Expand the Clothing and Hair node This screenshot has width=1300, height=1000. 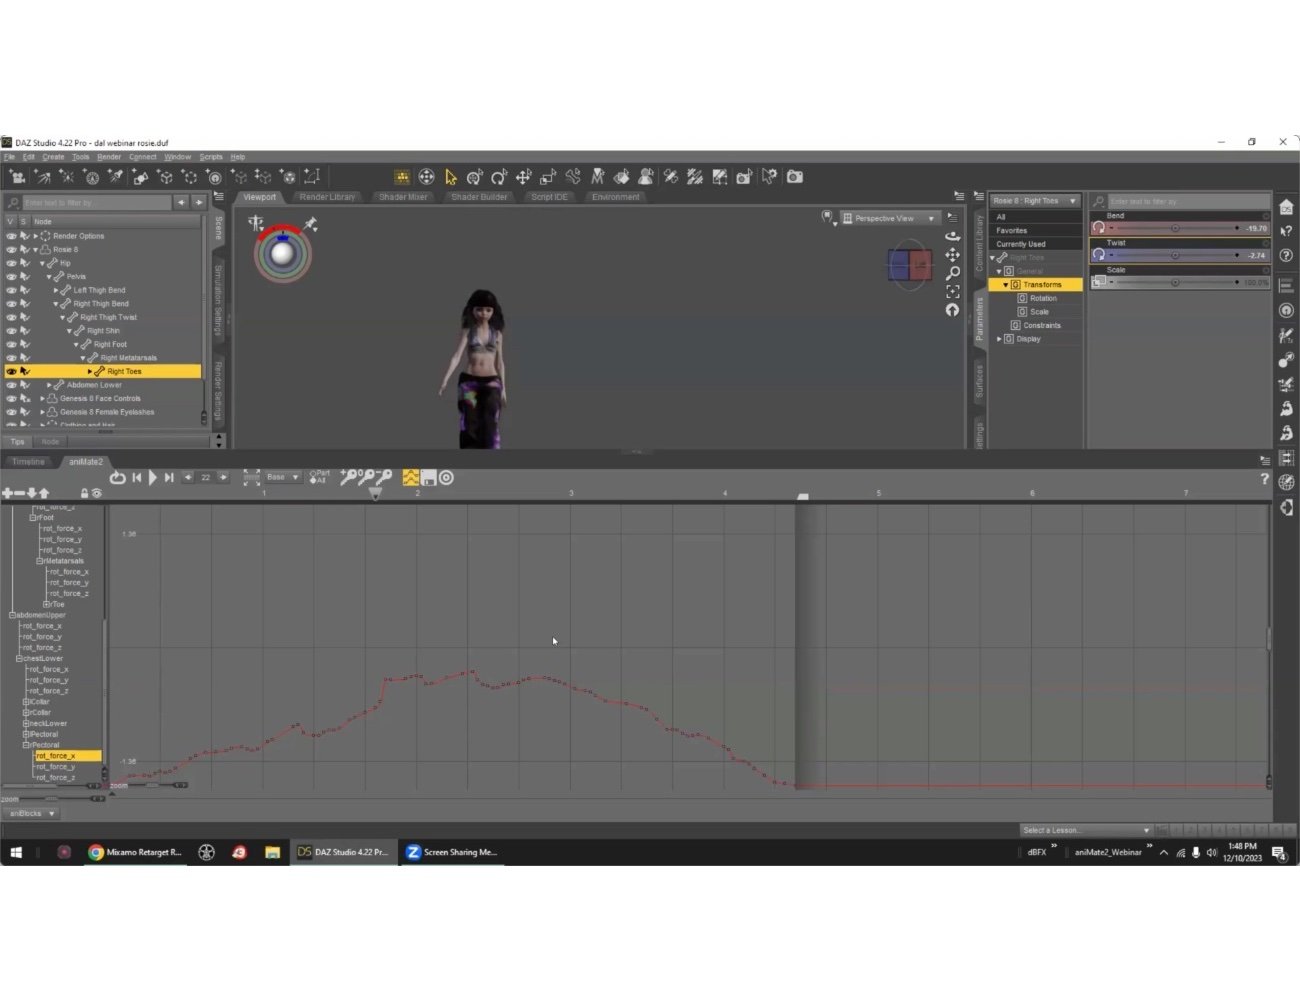(40, 424)
